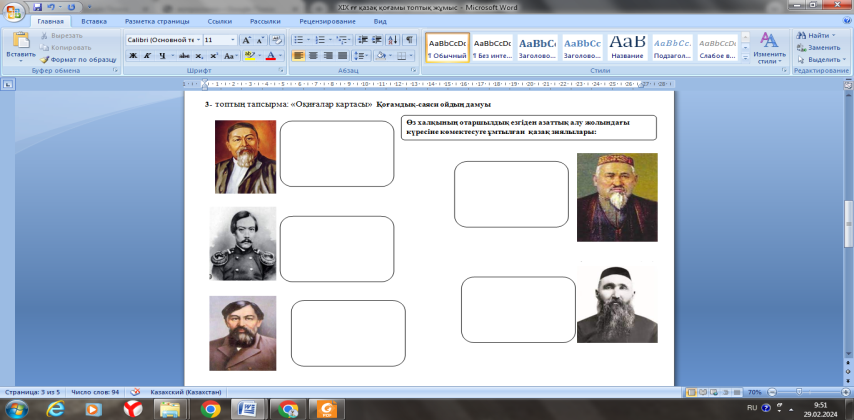The image size is (854, 420).
Task: Click the sort A-Z icon
Action: point(393,39)
